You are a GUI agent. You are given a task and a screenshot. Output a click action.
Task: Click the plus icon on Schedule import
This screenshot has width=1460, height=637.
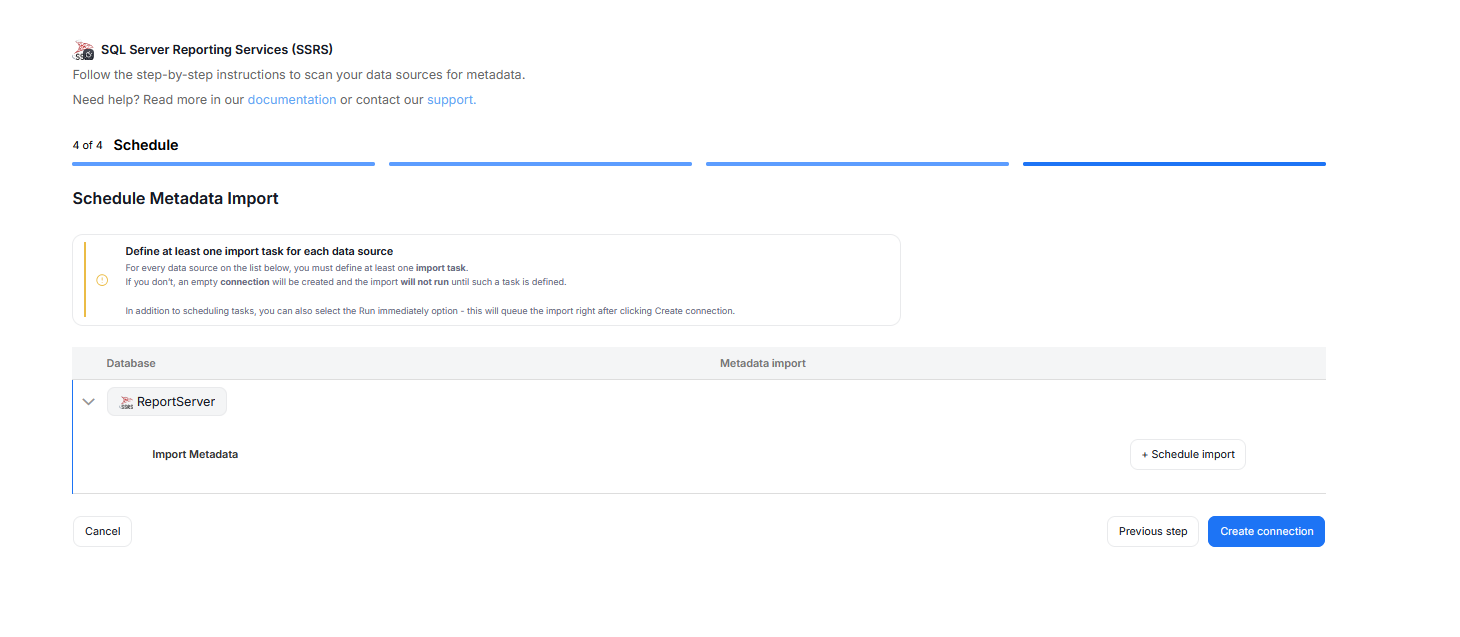[x=1145, y=455]
